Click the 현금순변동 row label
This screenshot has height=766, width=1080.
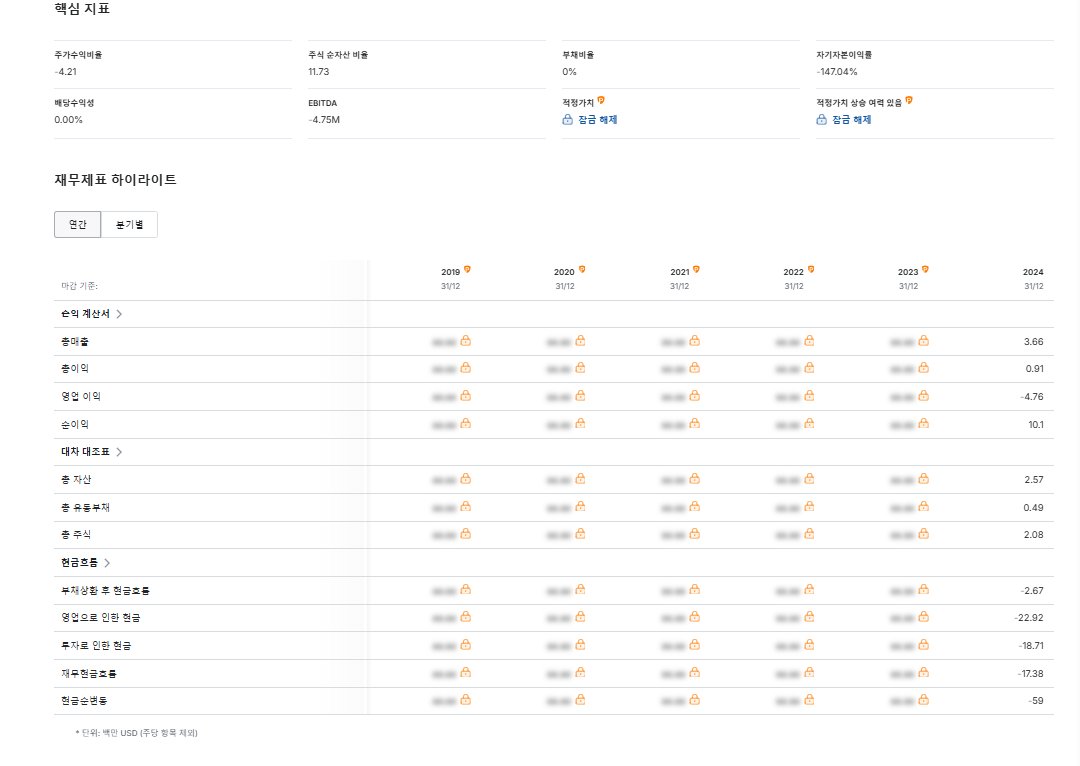coord(84,701)
